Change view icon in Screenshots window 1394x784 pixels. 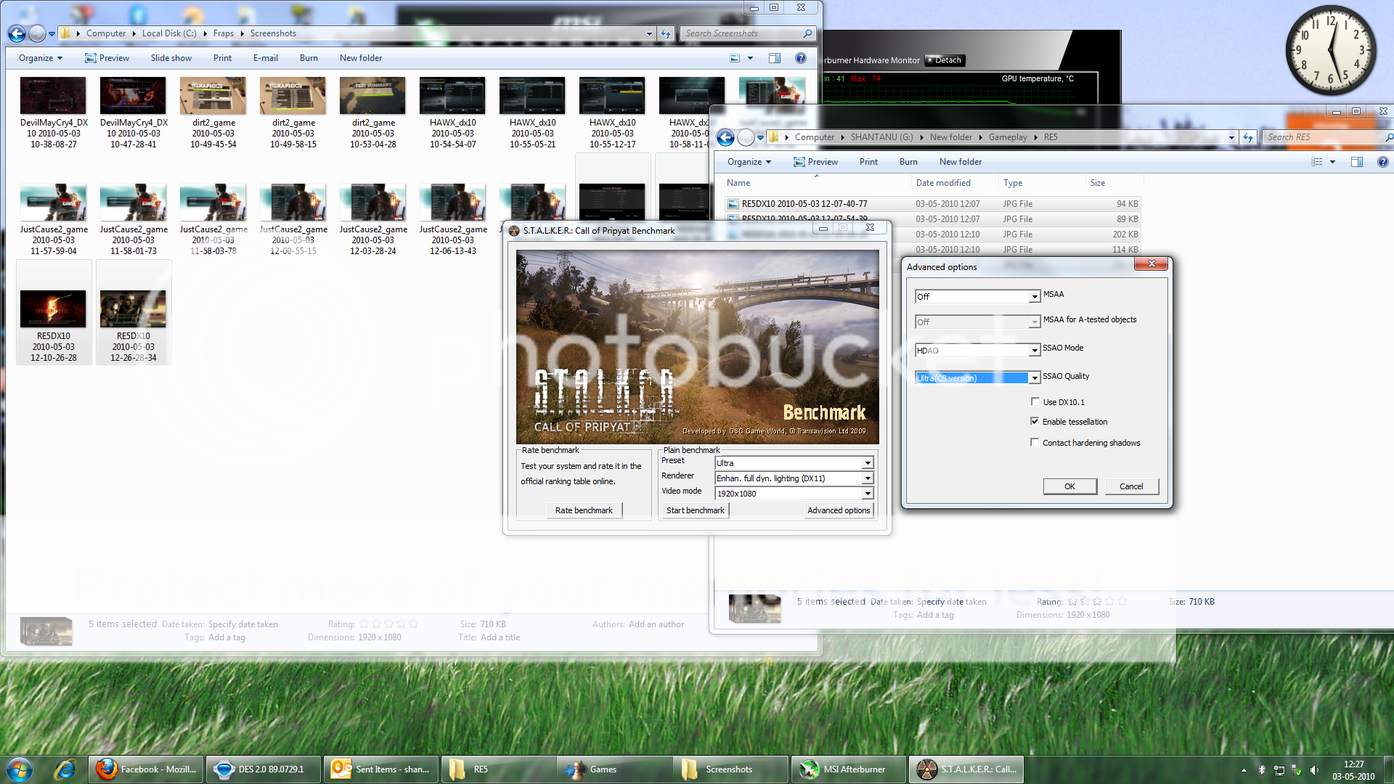[x=736, y=58]
